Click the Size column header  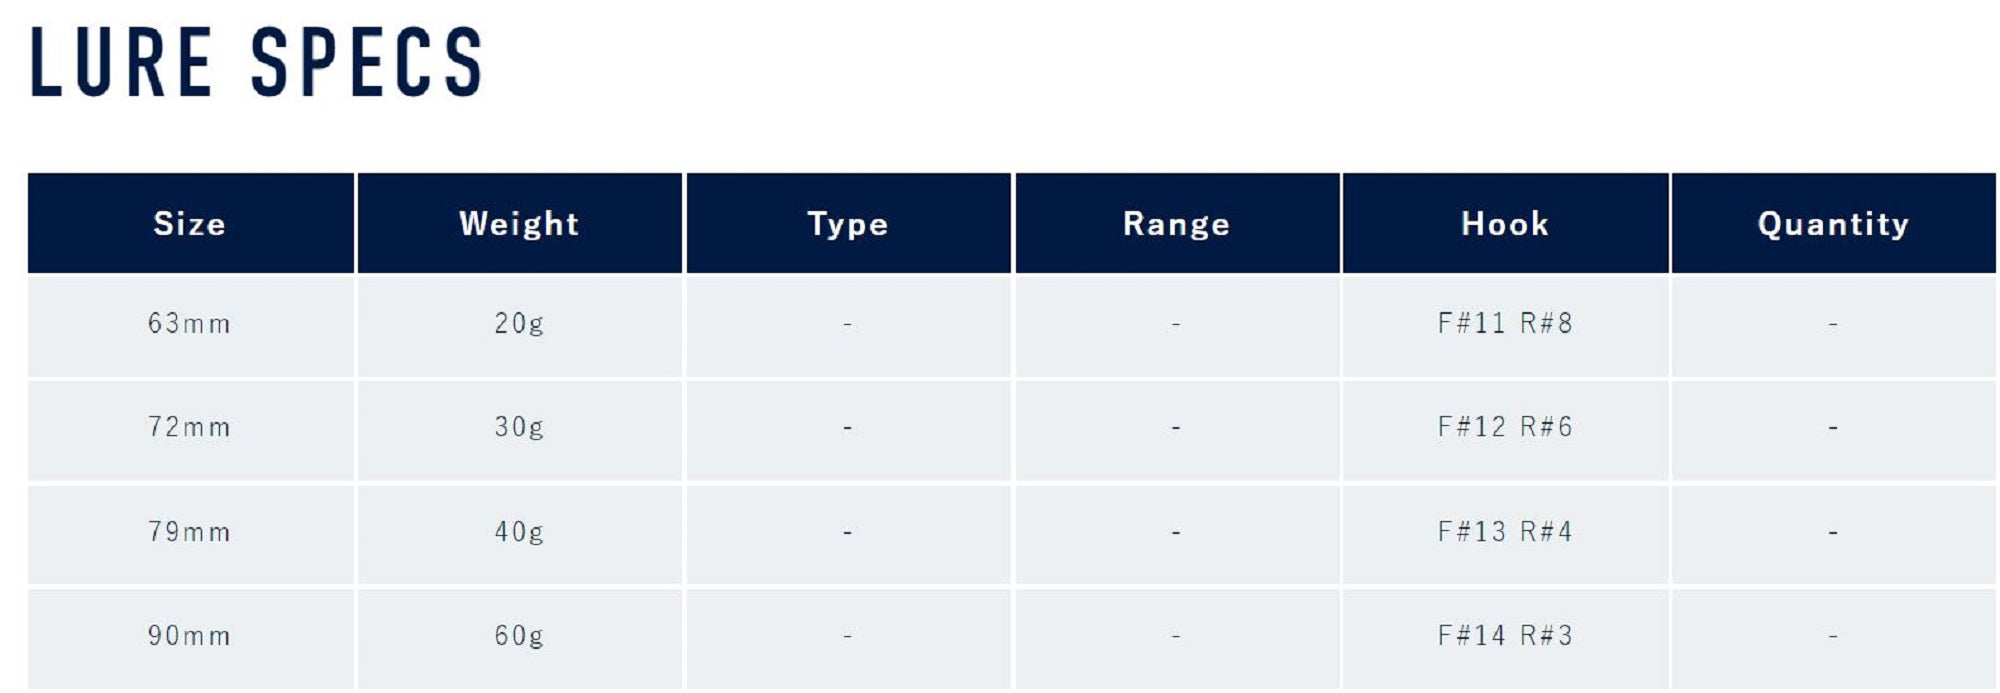190,224
